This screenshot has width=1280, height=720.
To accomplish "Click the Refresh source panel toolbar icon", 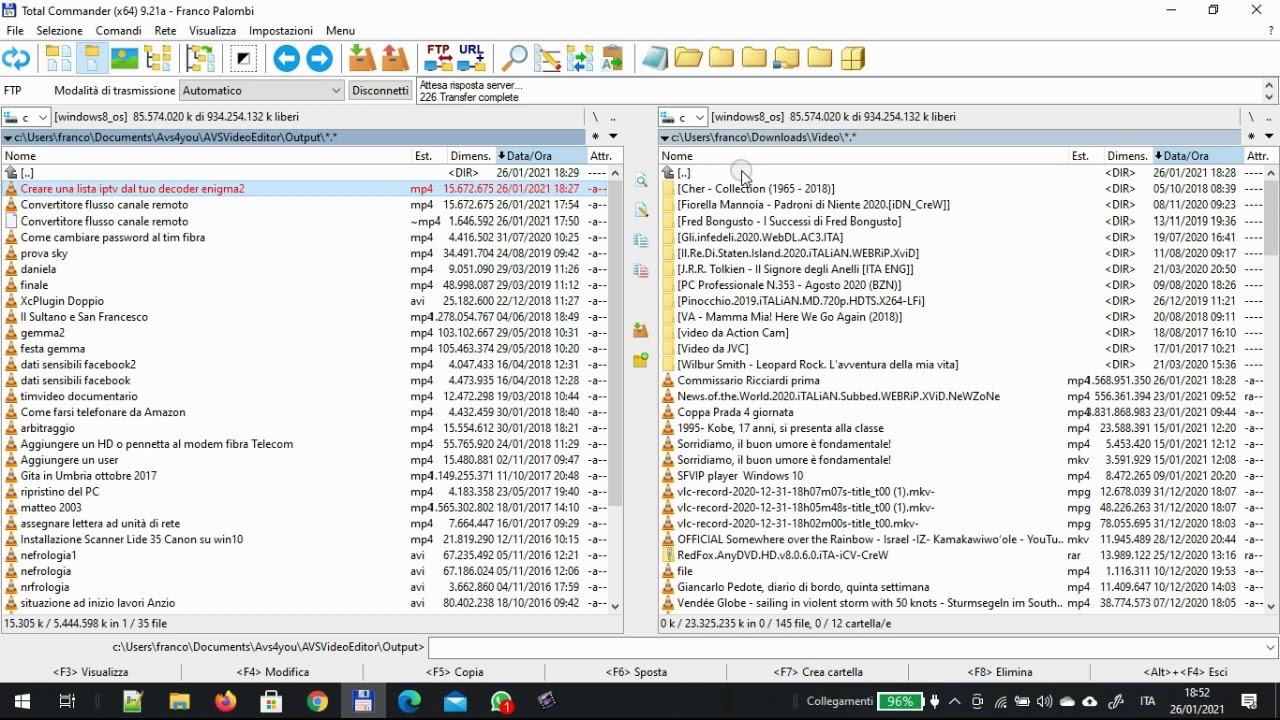I will tap(16, 59).
